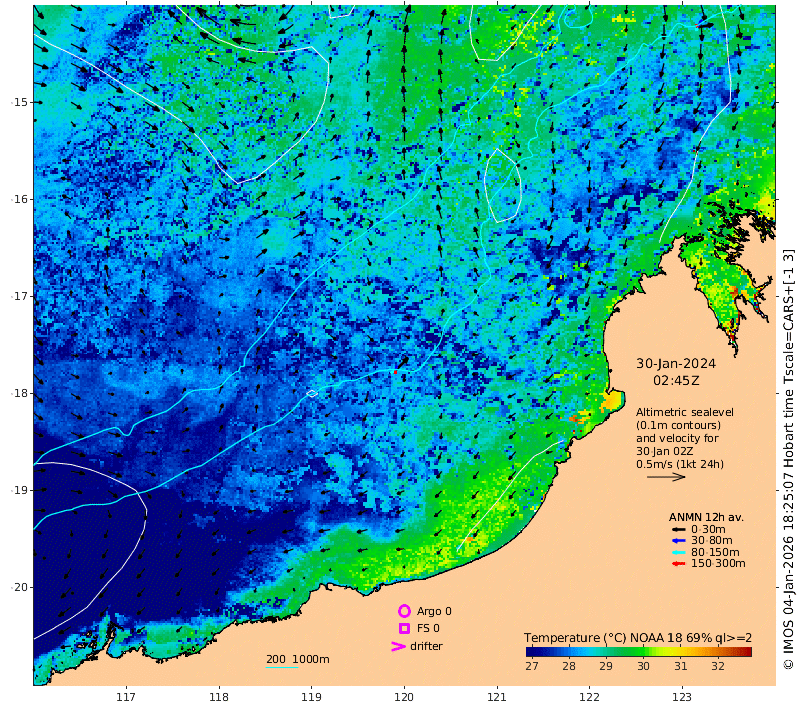The image size is (800, 710).
Task: Click the colorbar tick label 29
Action: tap(606, 666)
